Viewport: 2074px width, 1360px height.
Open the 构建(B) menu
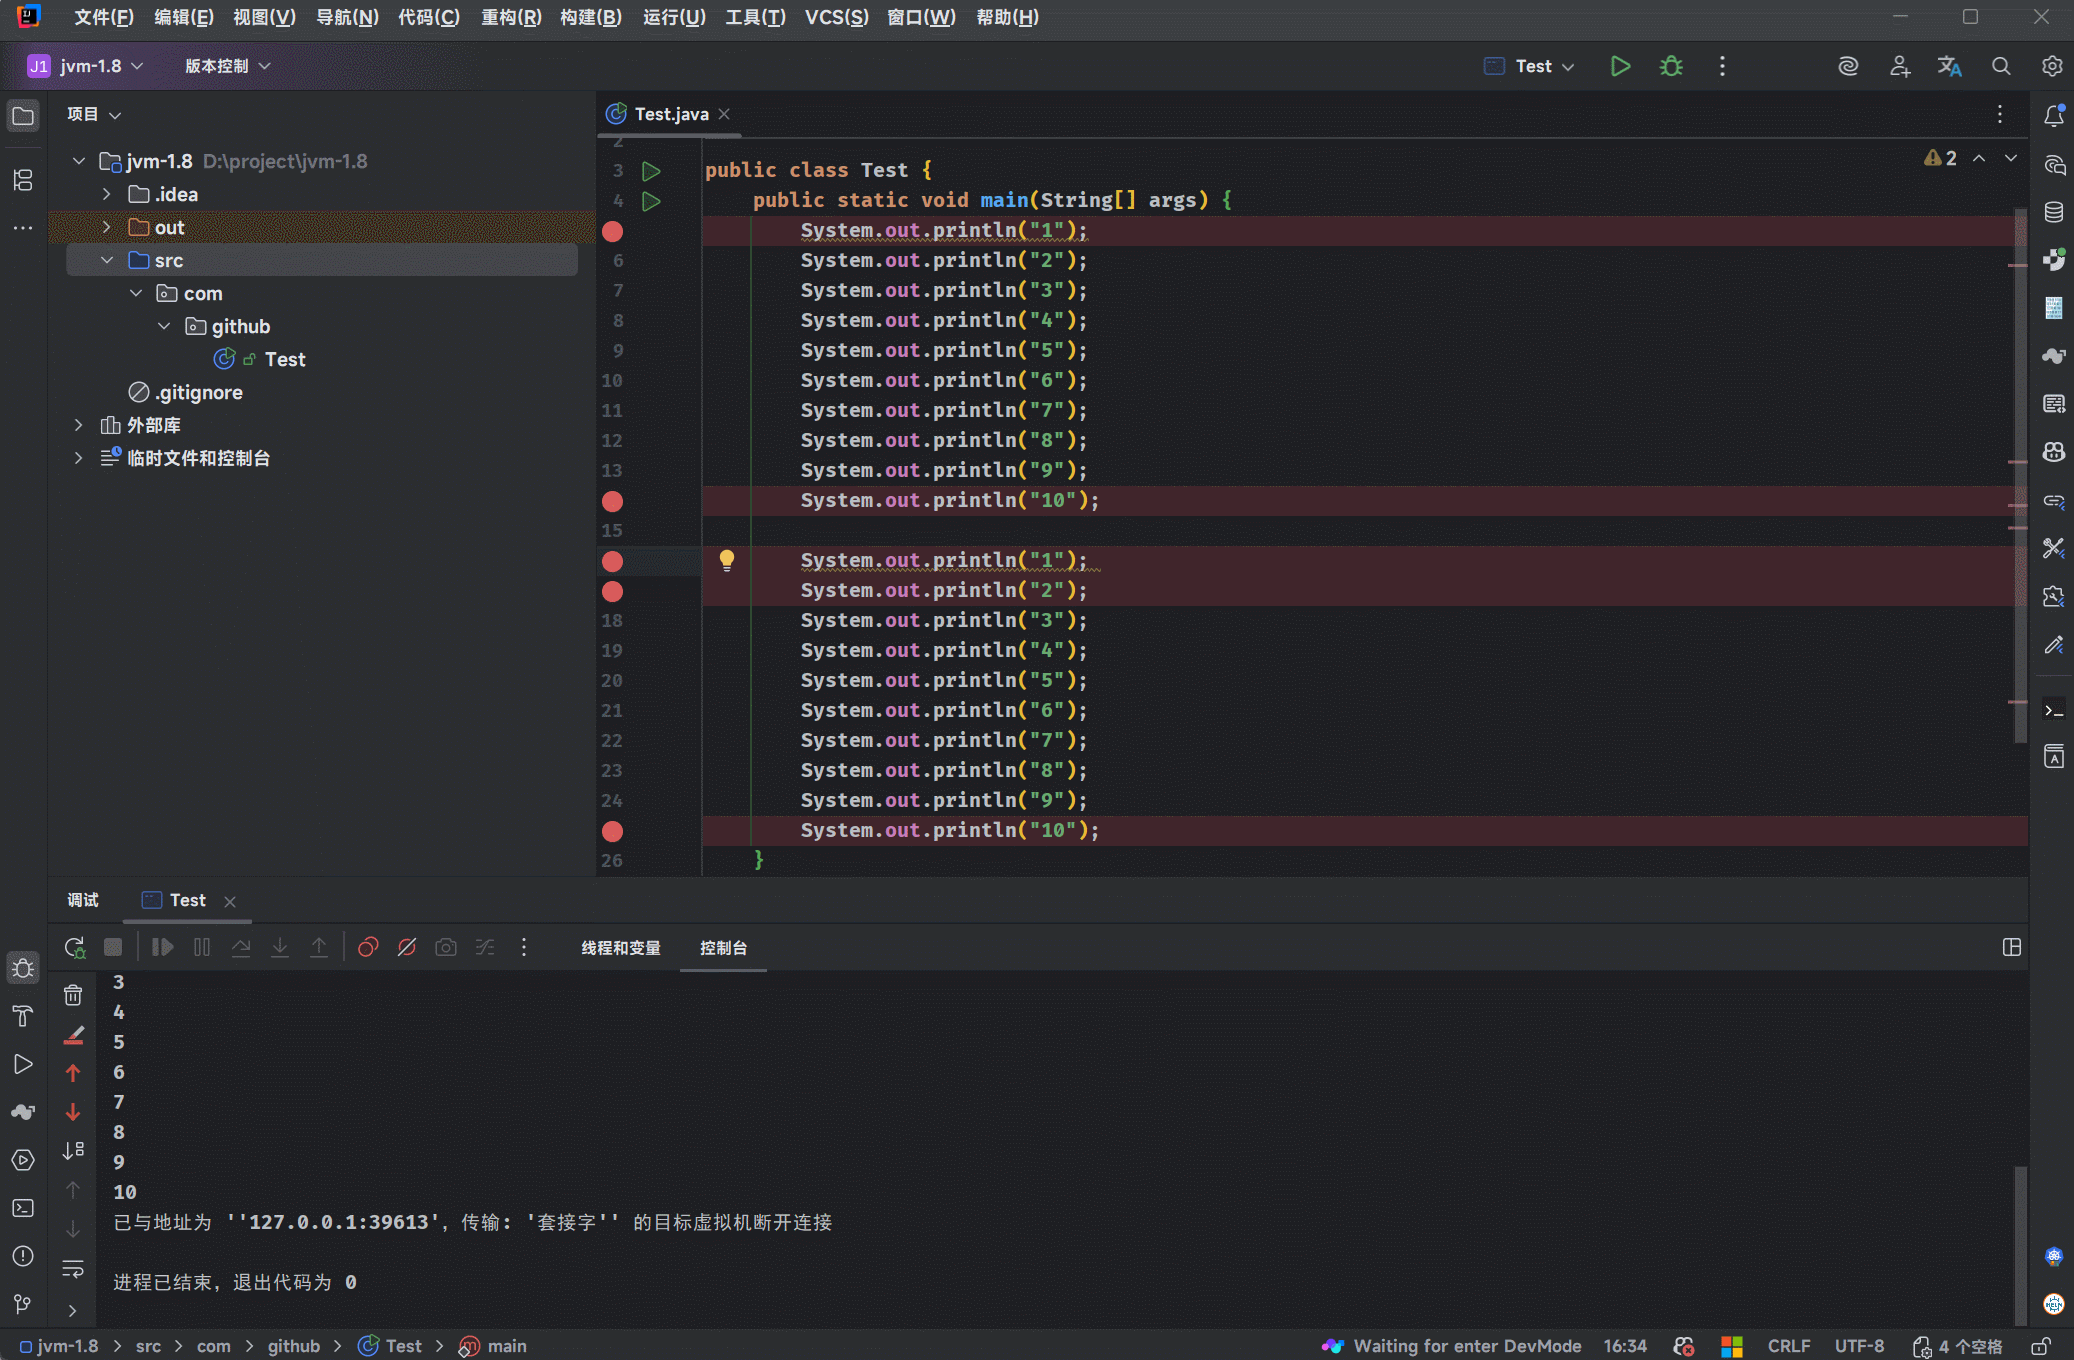coord(590,17)
